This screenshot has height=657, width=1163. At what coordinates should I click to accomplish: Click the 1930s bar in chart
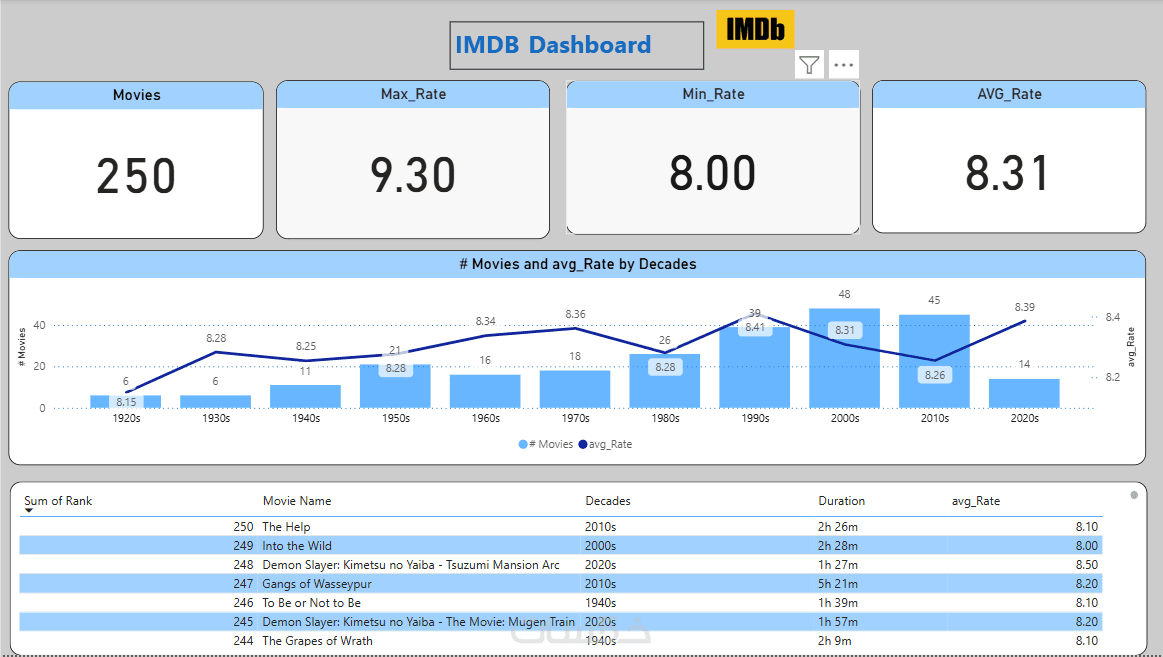(x=215, y=401)
